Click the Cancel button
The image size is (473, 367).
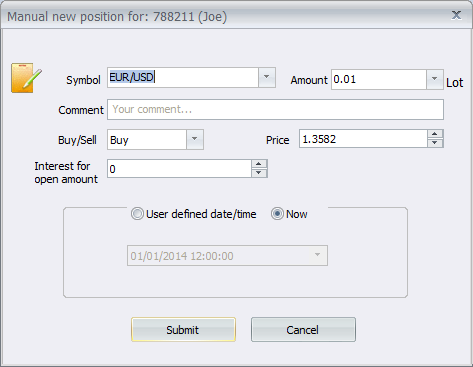[x=303, y=330]
